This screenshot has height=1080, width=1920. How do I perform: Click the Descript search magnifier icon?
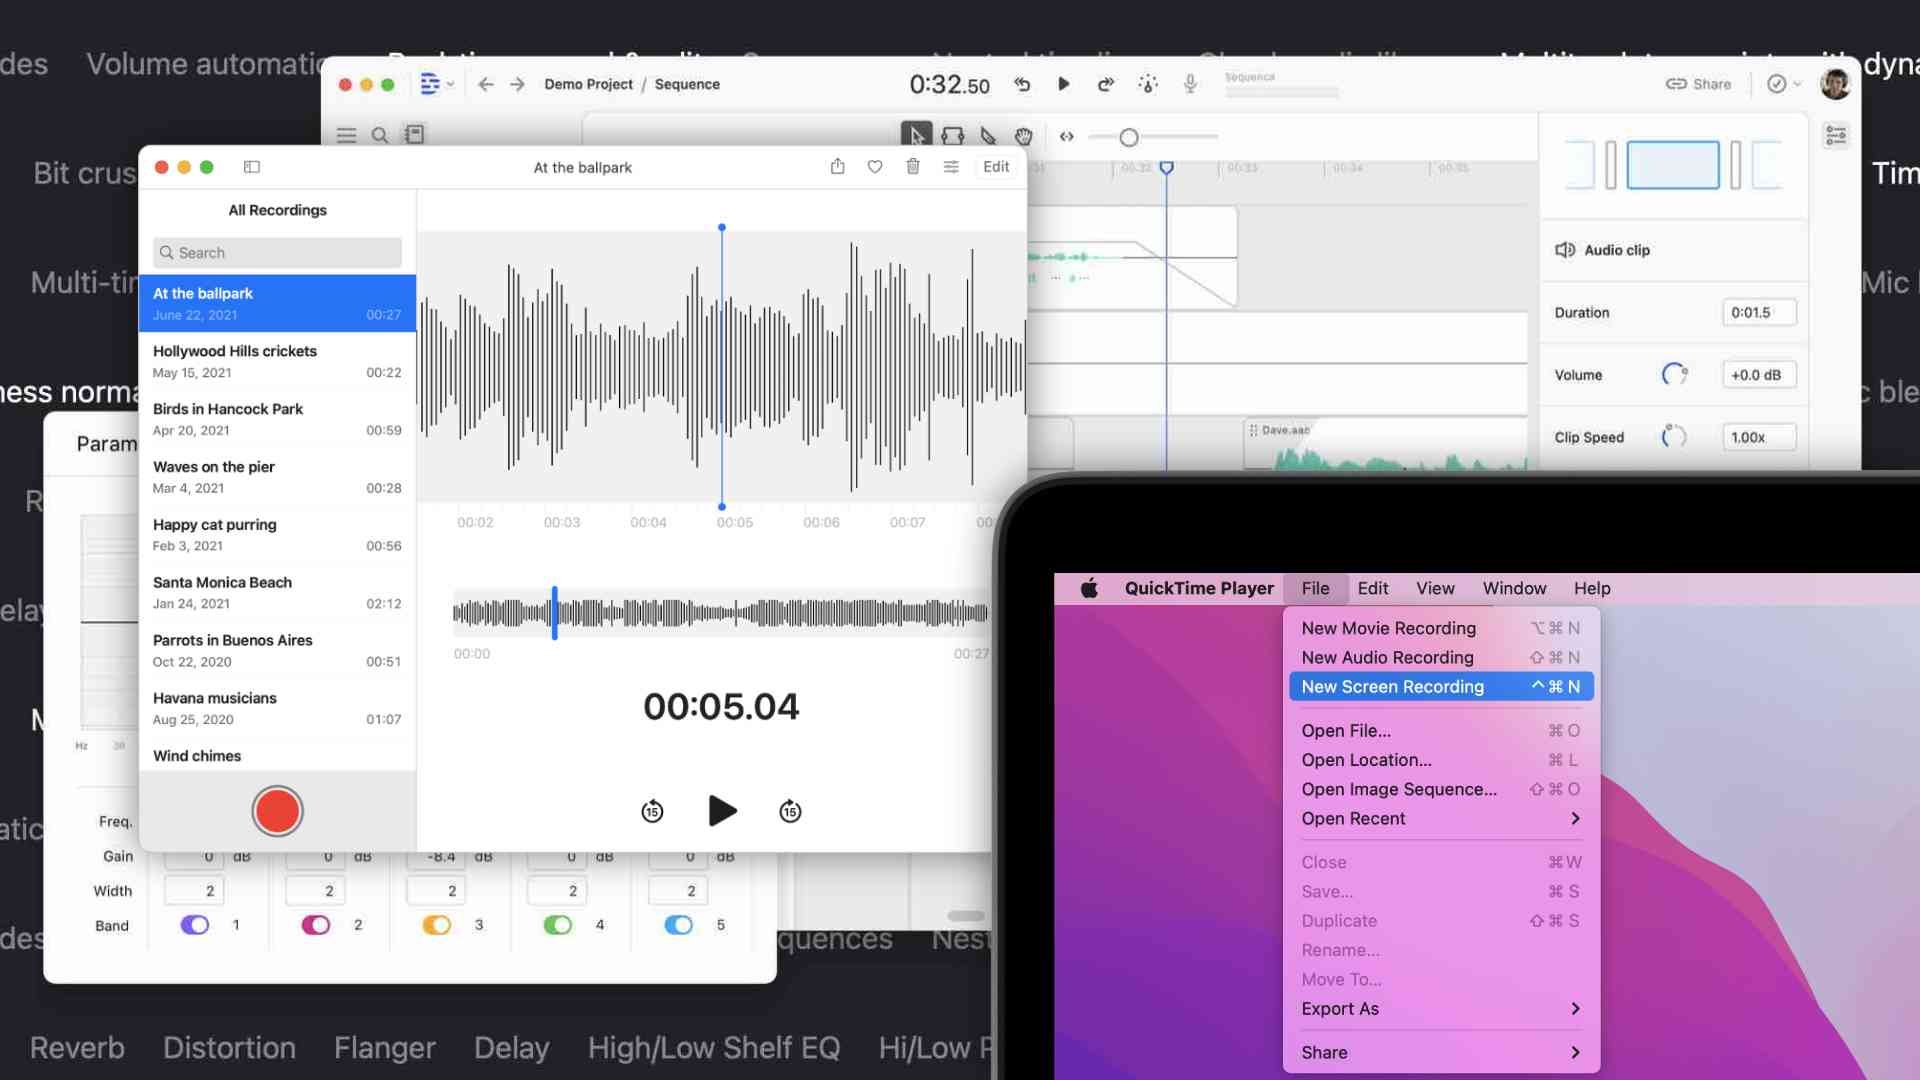tap(380, 135)
